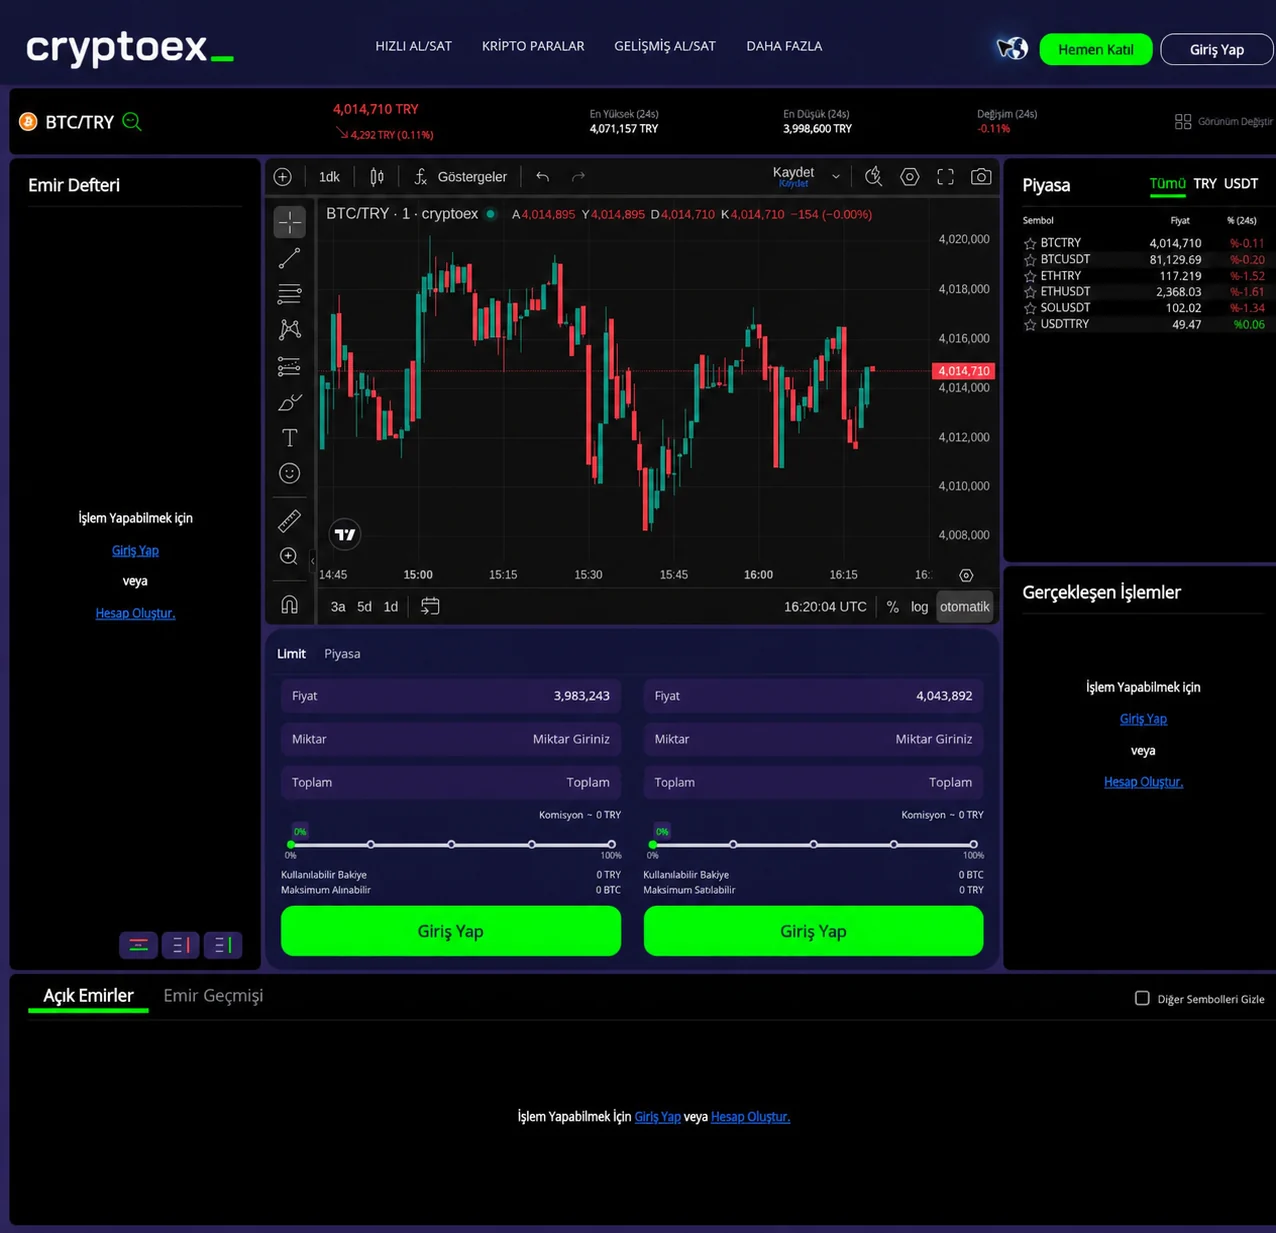Expand the Kaydet save dropdown arrow
The width and height of the screenshot is (1276, 1233).
[x=836, y=177]
